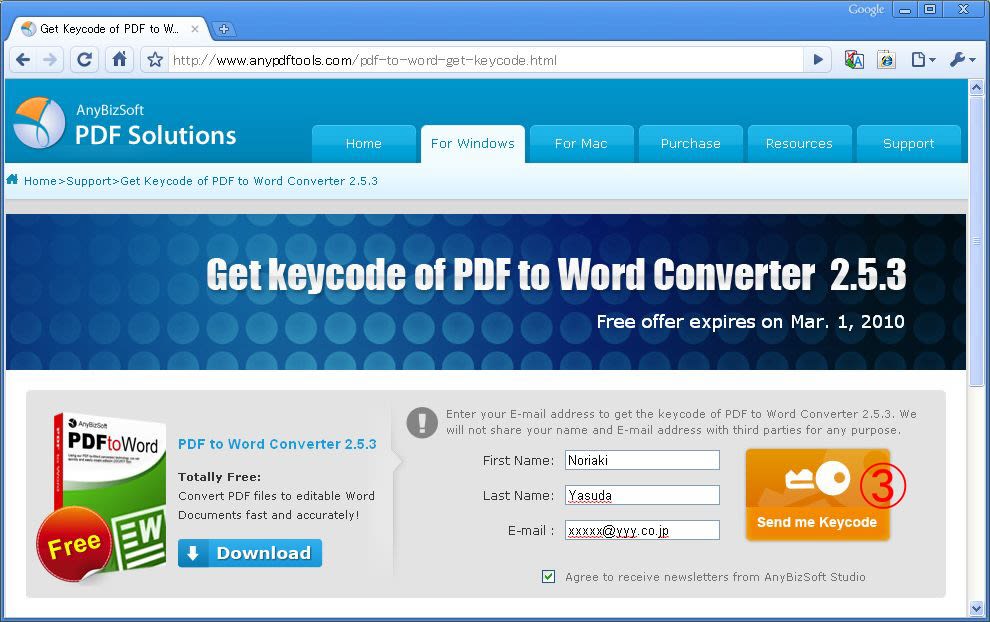Open the page menu dropdown
The image size is (990, 622).
coord(924,60)
